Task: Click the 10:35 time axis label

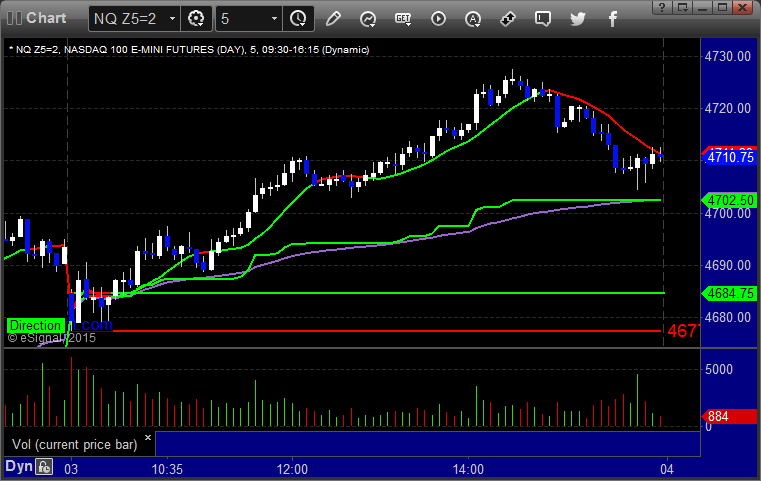Action: click(167, 469)
